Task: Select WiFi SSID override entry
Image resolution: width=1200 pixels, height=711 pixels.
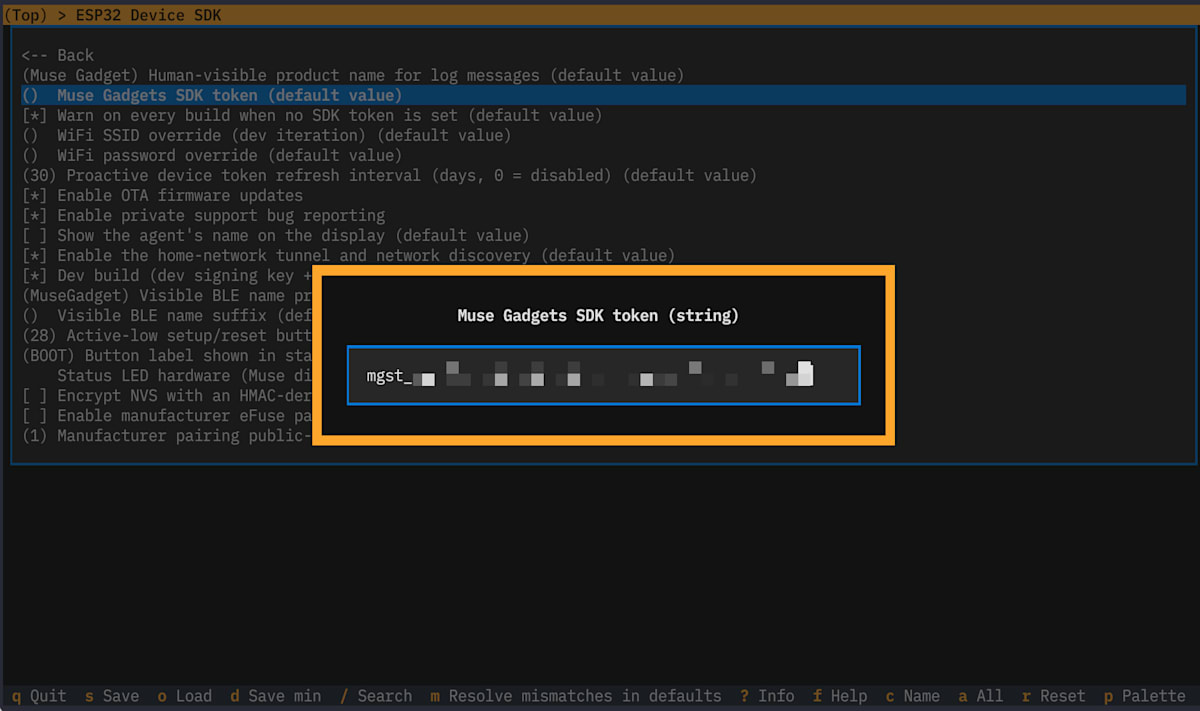Action: coord(266,135)
